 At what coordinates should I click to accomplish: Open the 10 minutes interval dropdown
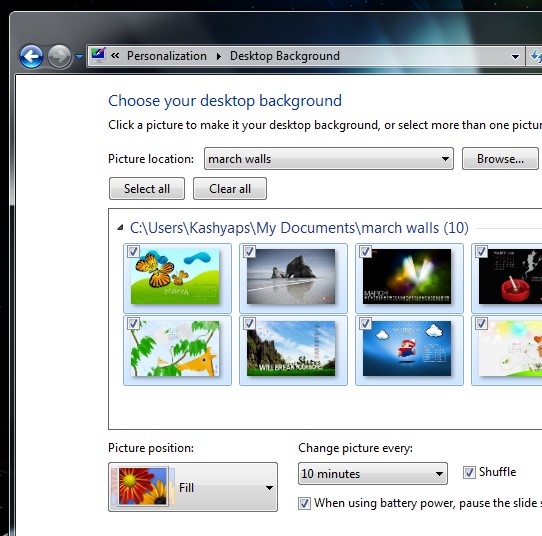(x=373, y=473)
